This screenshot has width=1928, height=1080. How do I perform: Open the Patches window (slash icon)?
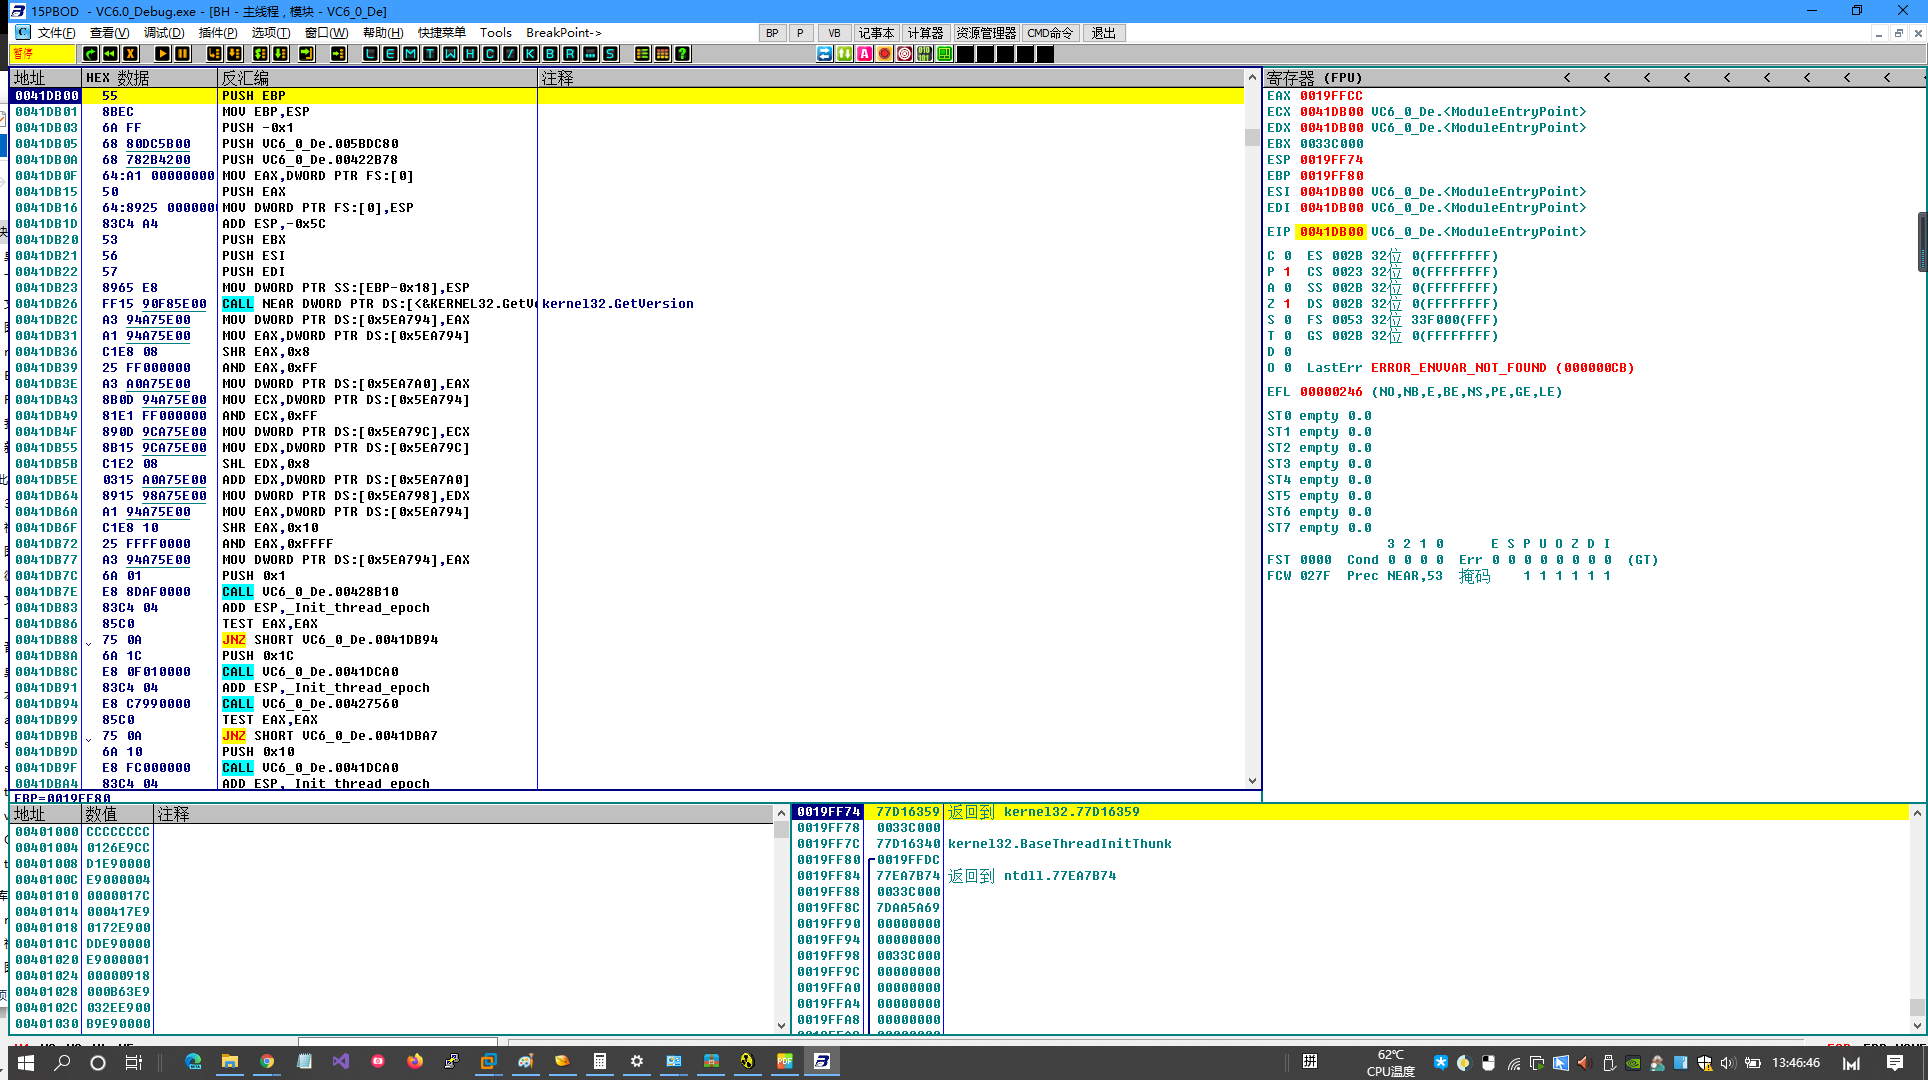[x=510, y=54]
